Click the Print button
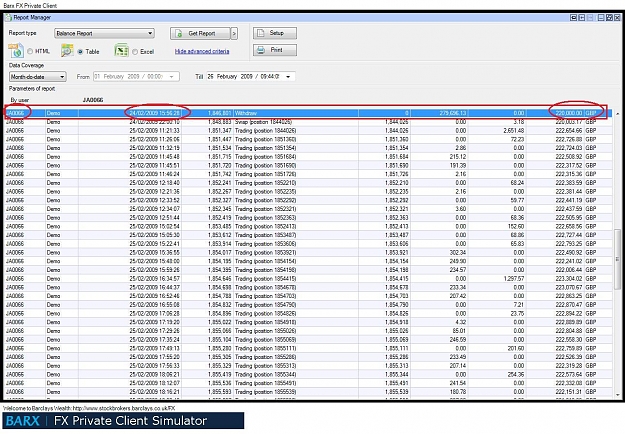Image resolution: width=625 pixels, height=434 pixels. pos(275,50)
